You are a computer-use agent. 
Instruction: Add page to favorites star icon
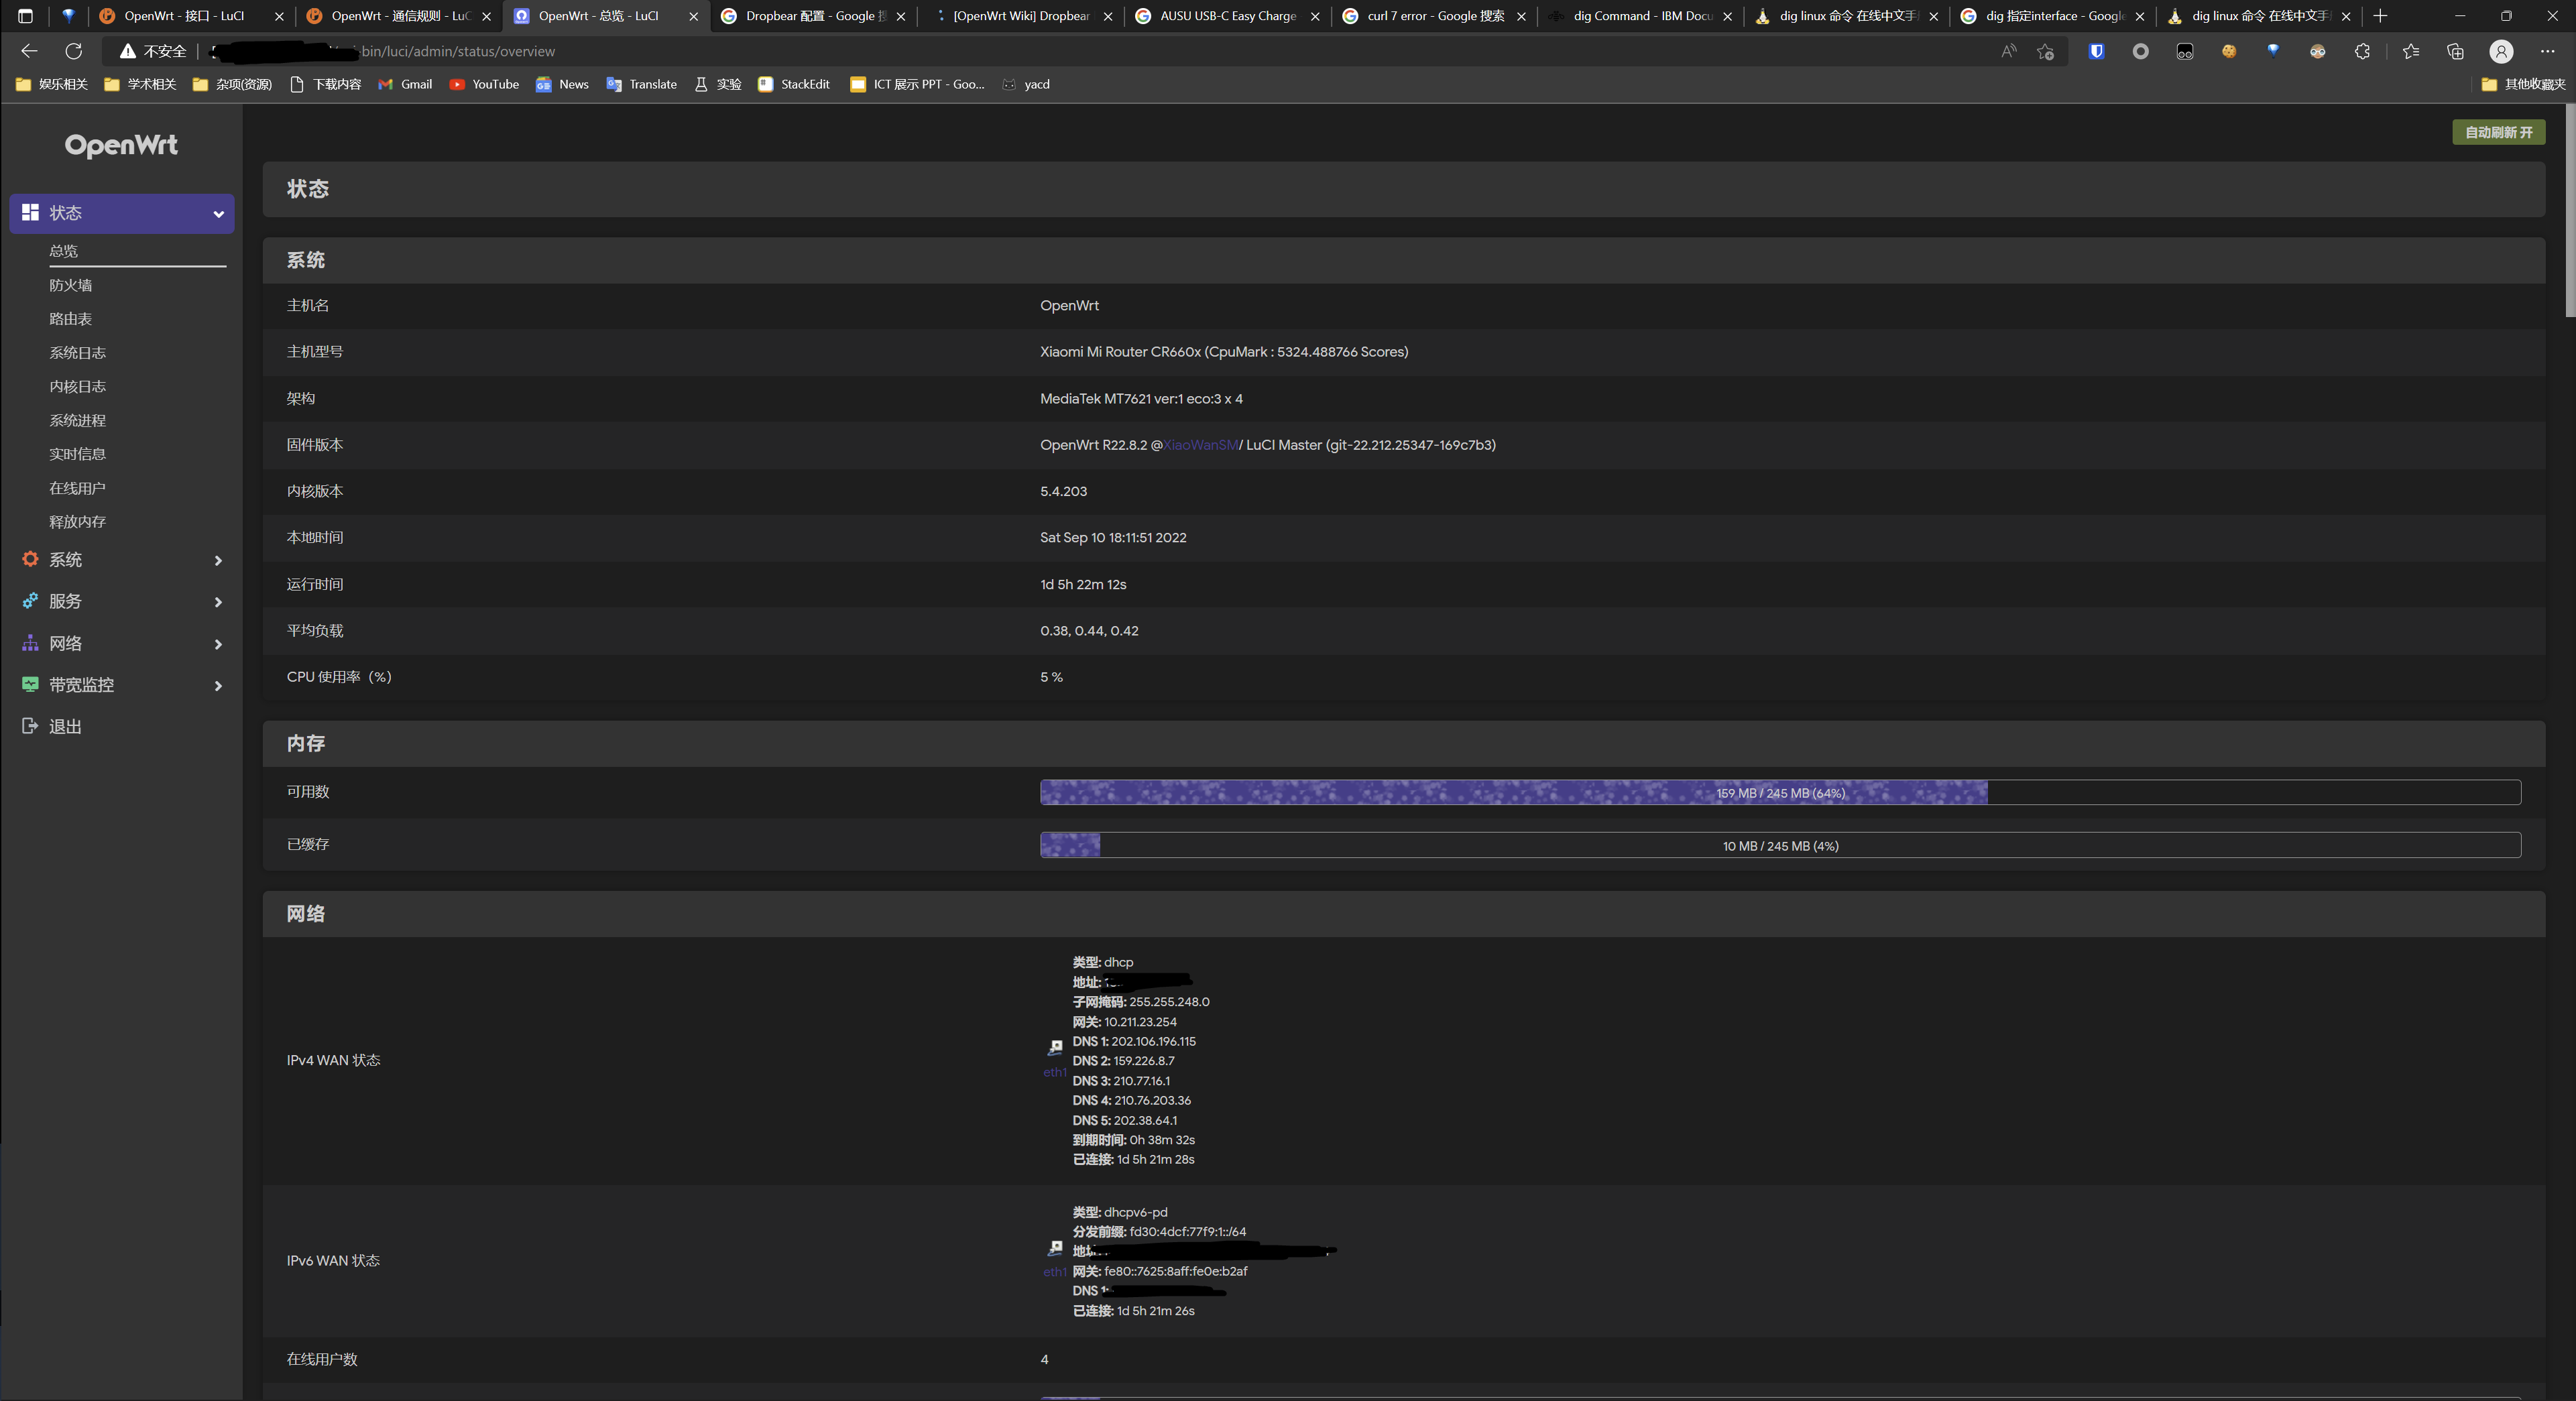click(x=2045, y=51)
